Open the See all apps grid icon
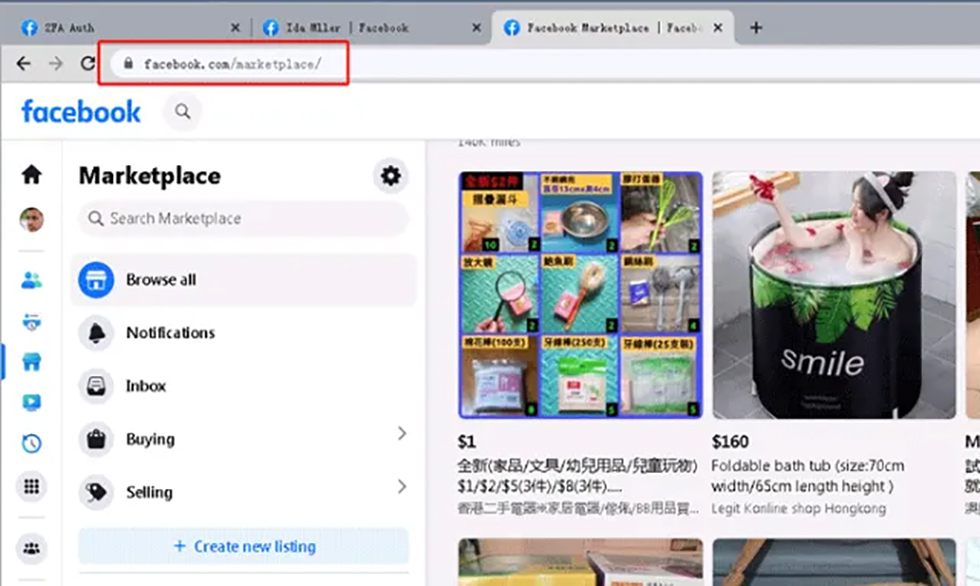The height and width of the screenshot is (586, 980). [32, 487]
